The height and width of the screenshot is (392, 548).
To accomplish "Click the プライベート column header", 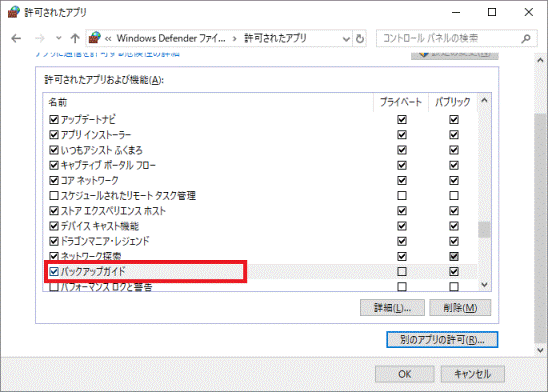I will 401,102.
